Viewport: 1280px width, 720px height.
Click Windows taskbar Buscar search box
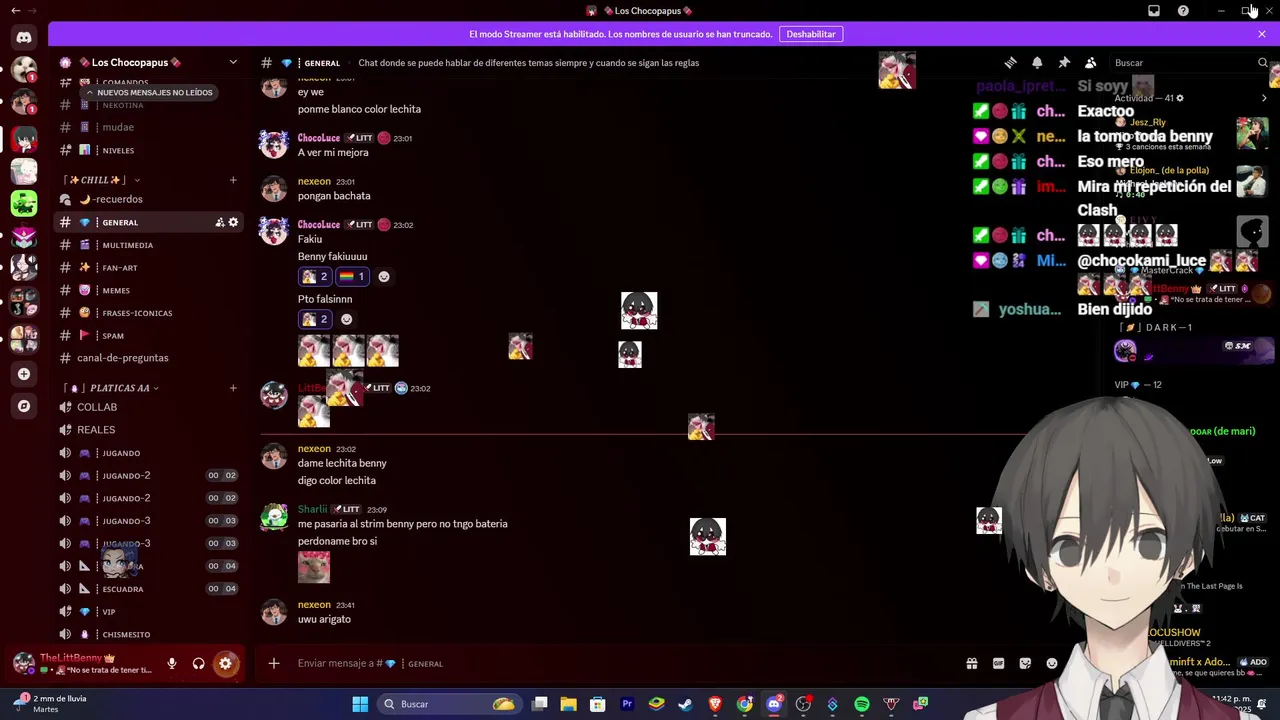click(x=449, y=704)
